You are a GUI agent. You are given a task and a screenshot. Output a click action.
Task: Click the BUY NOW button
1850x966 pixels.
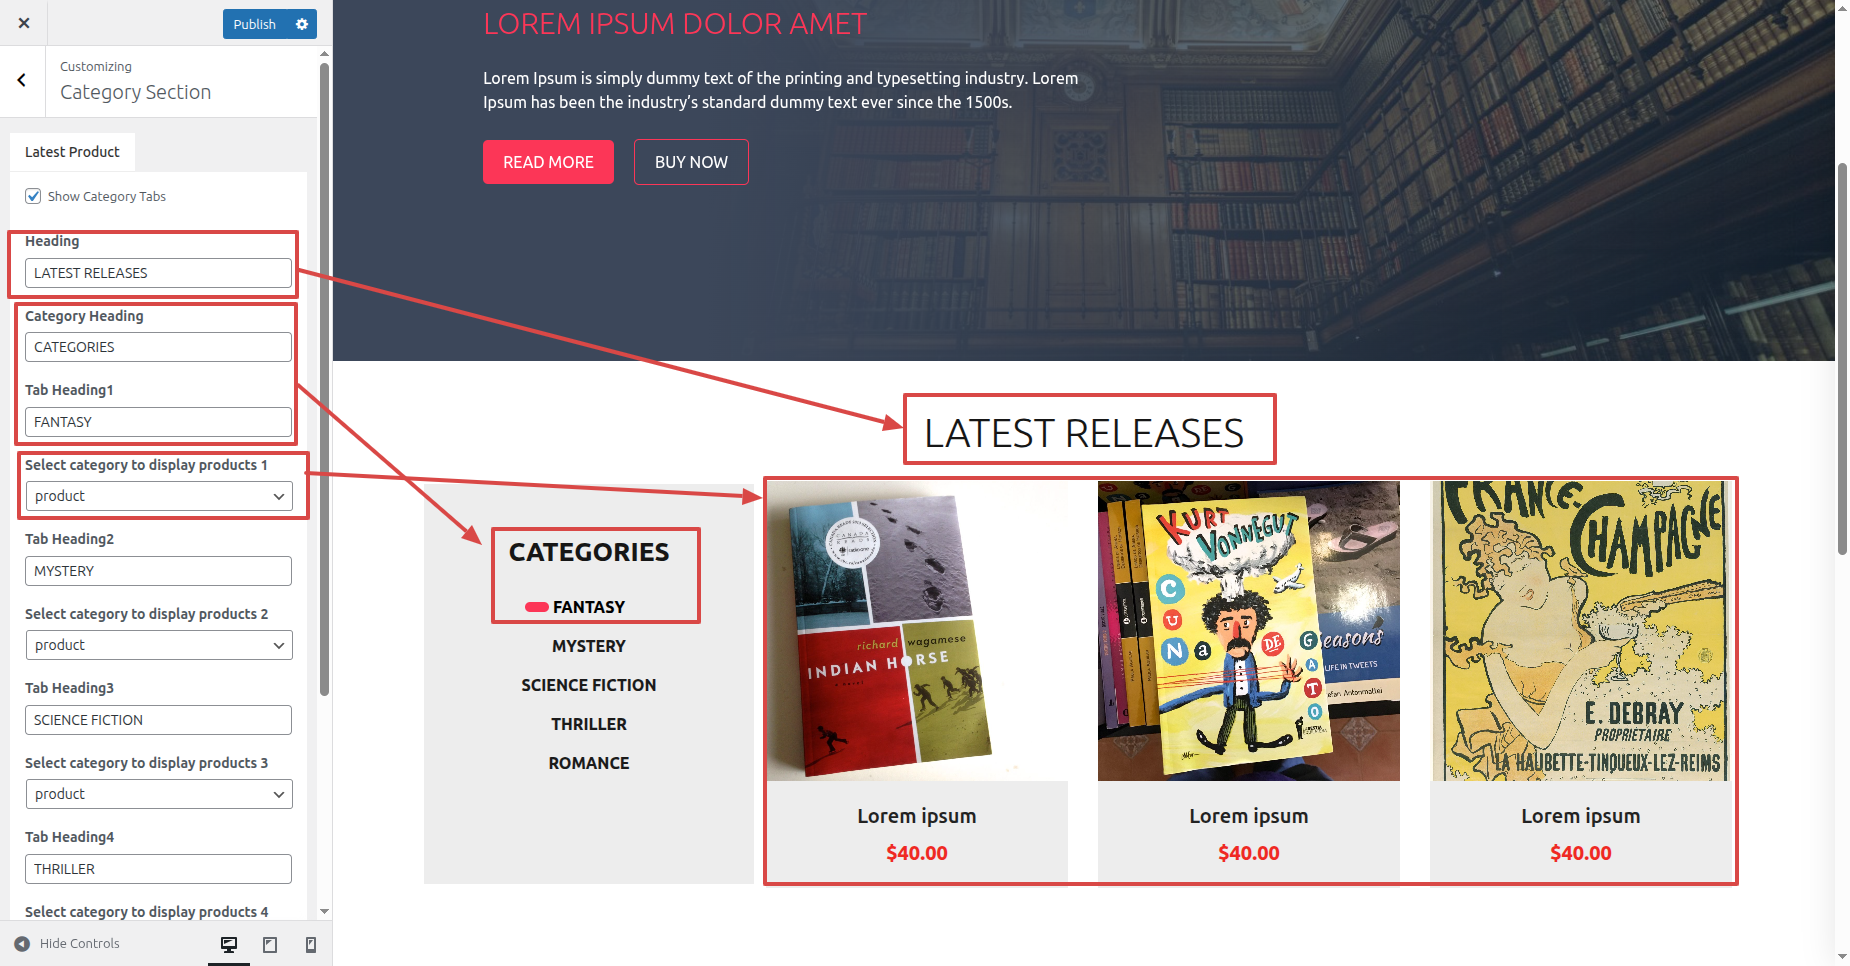point(691,162)
